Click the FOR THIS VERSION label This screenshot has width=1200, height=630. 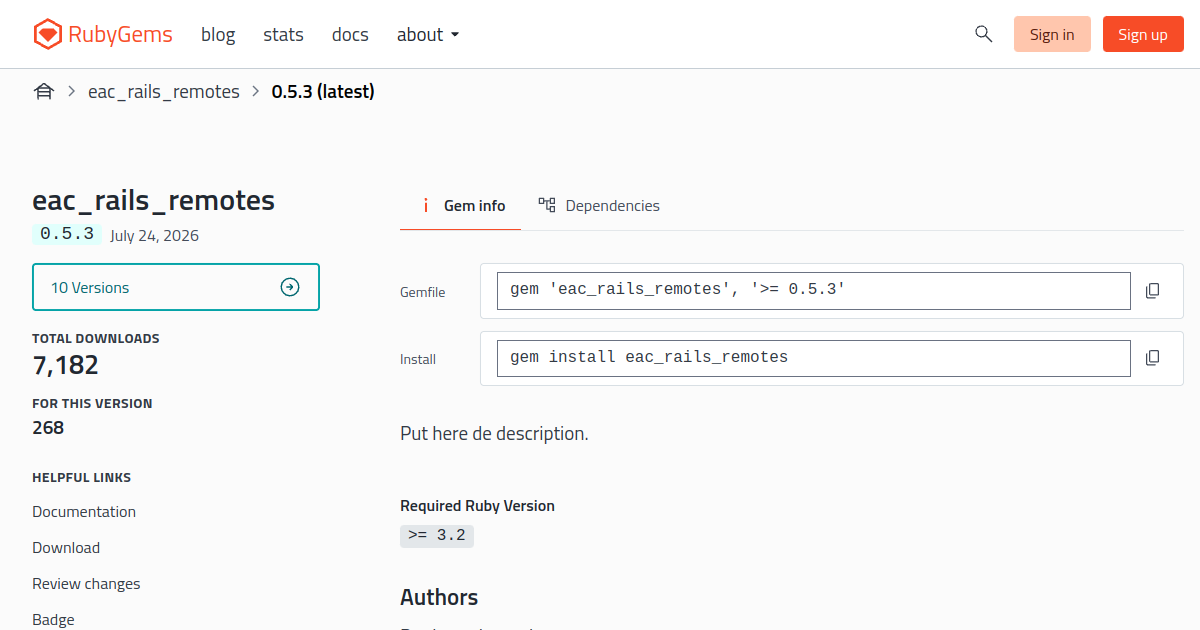[x=92, y=404]
